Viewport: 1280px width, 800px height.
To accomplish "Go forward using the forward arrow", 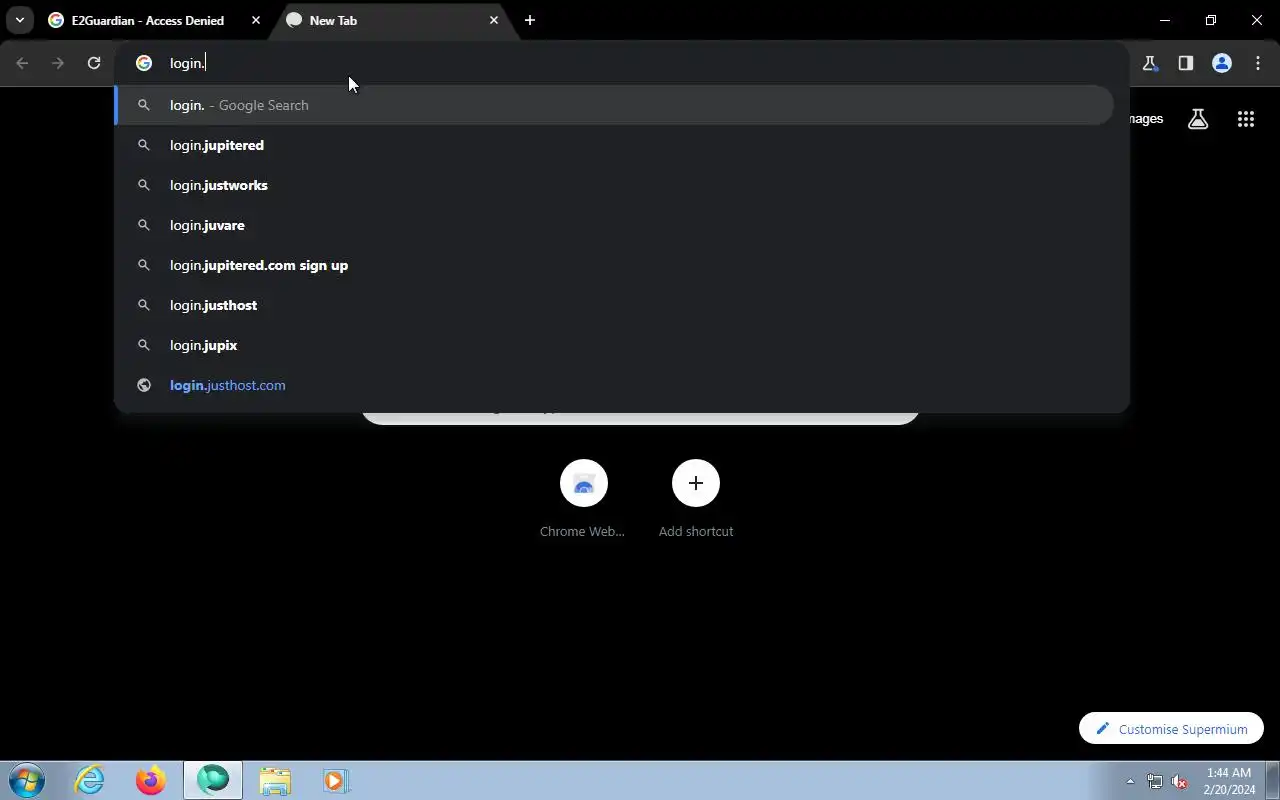I will [x=58, y=63].
